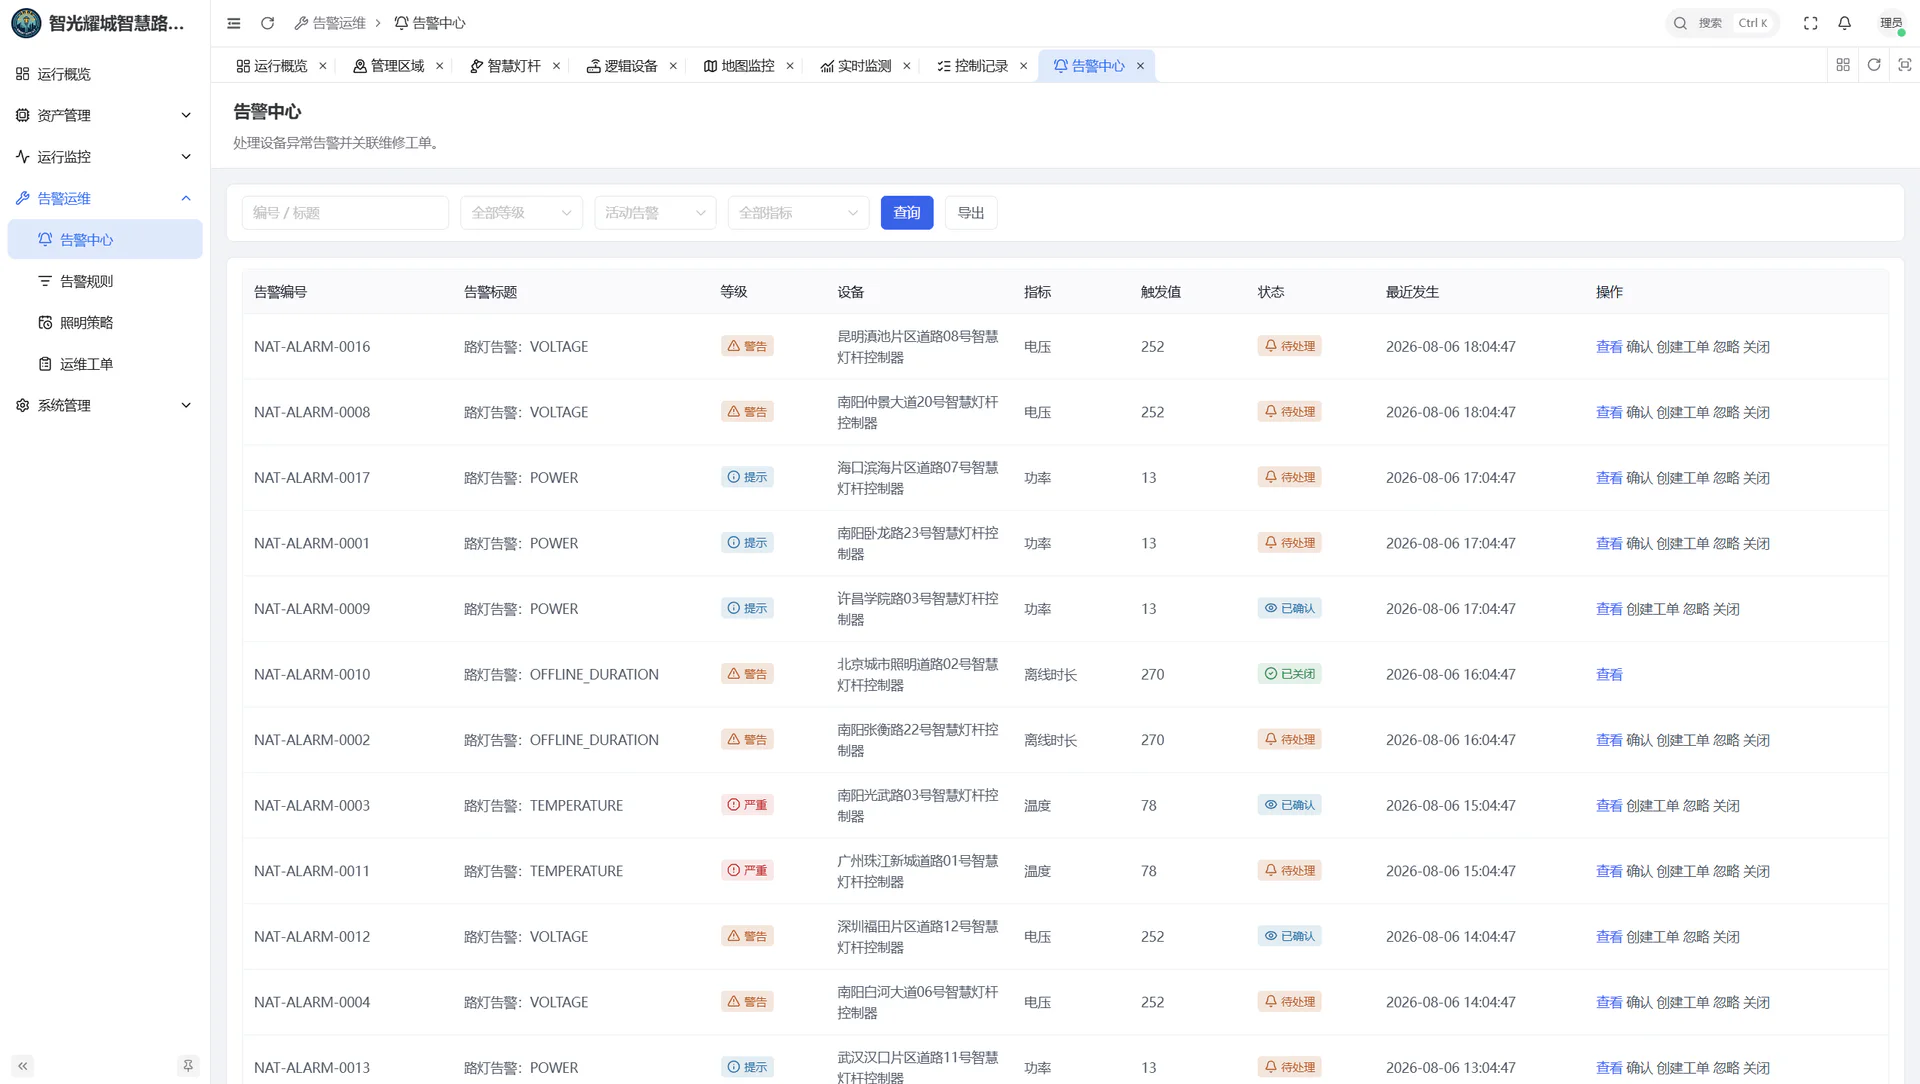1920x1084 pixels.
Task: Open the tab grid icon on the tab bar
Action: click(x=1843, y=65)
